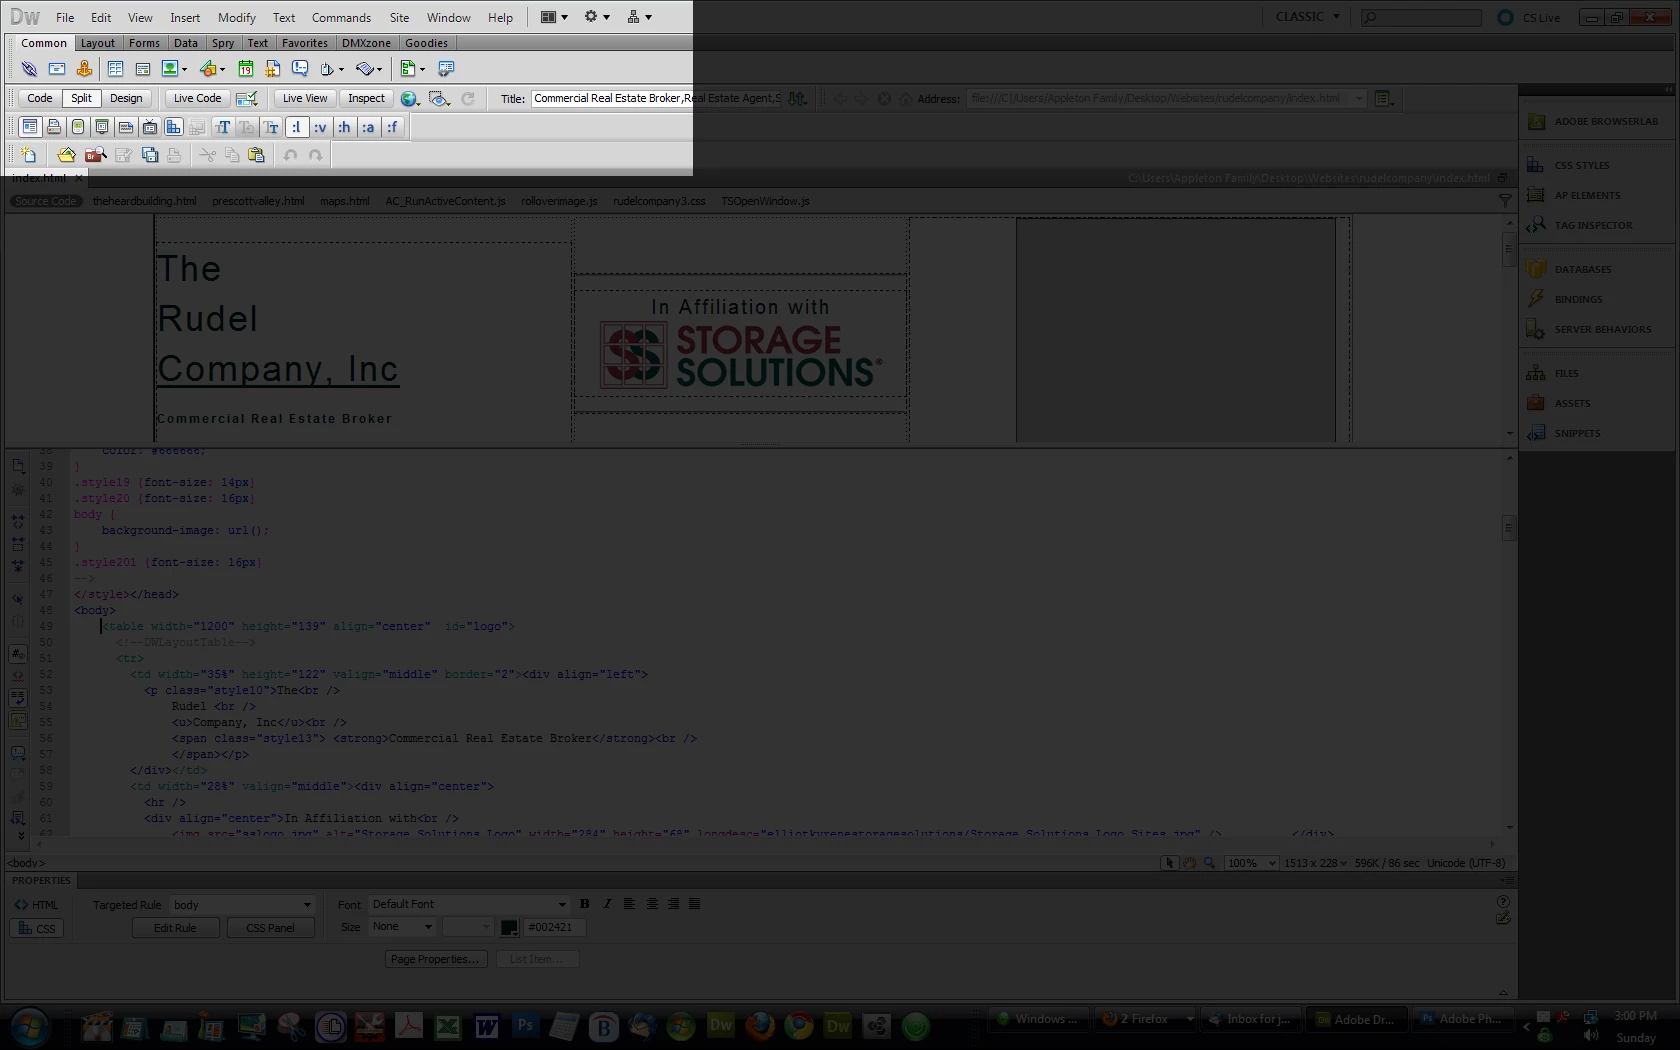Insert a Server-Side Include icon
1680x1050 pixels.
pos(272,69)
